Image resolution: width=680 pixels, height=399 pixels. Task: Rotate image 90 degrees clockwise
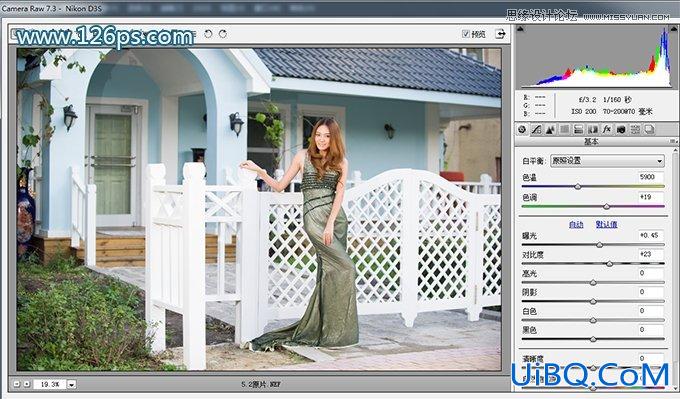(222, 34)
